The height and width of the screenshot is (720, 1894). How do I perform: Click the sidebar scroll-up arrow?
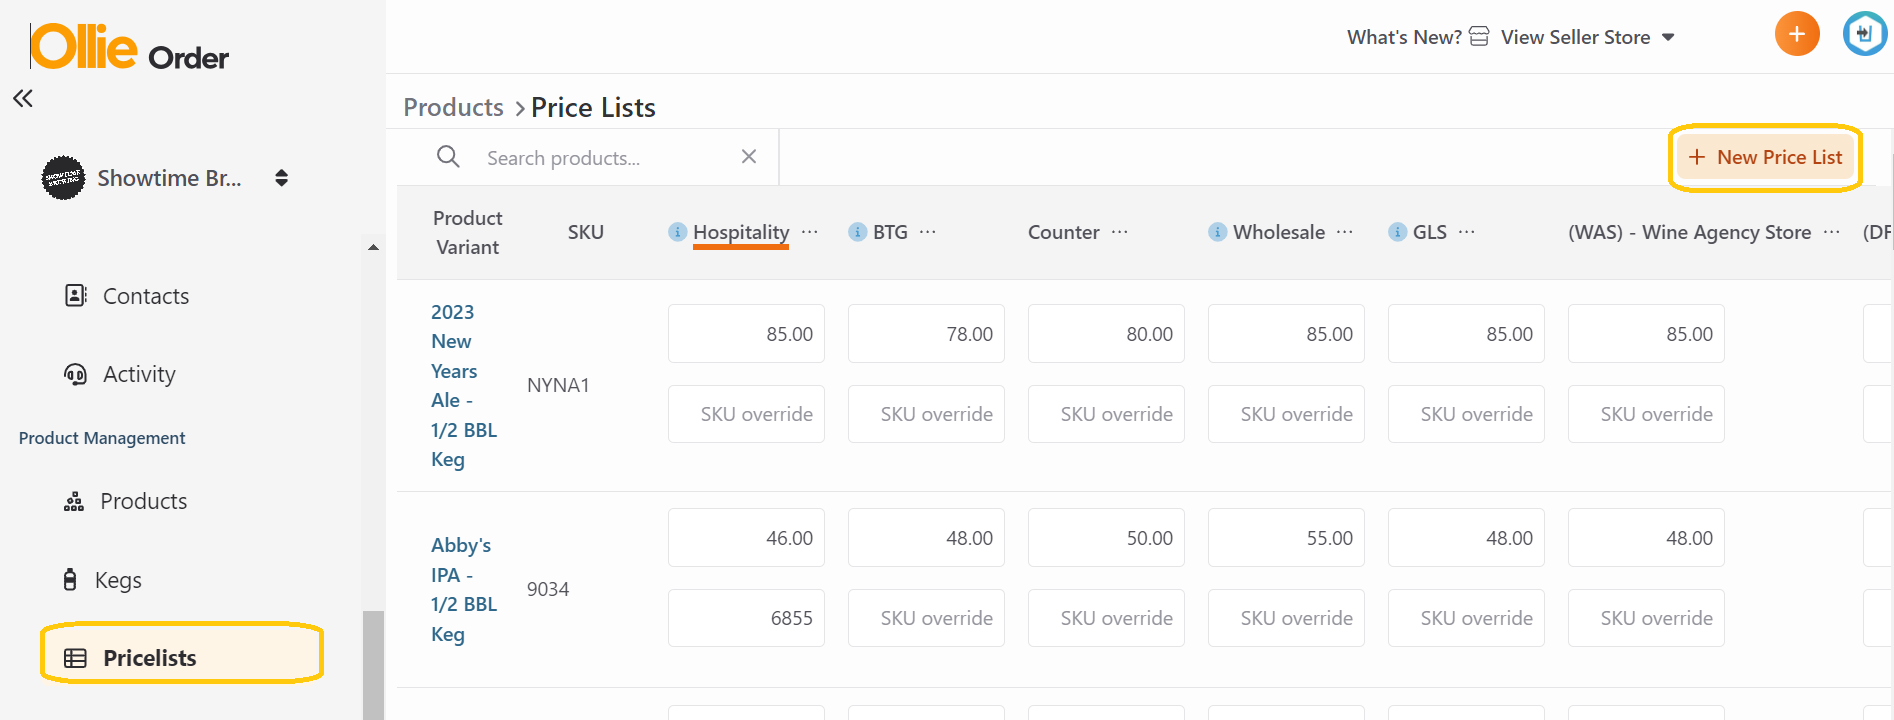click(x=373, y=247)
